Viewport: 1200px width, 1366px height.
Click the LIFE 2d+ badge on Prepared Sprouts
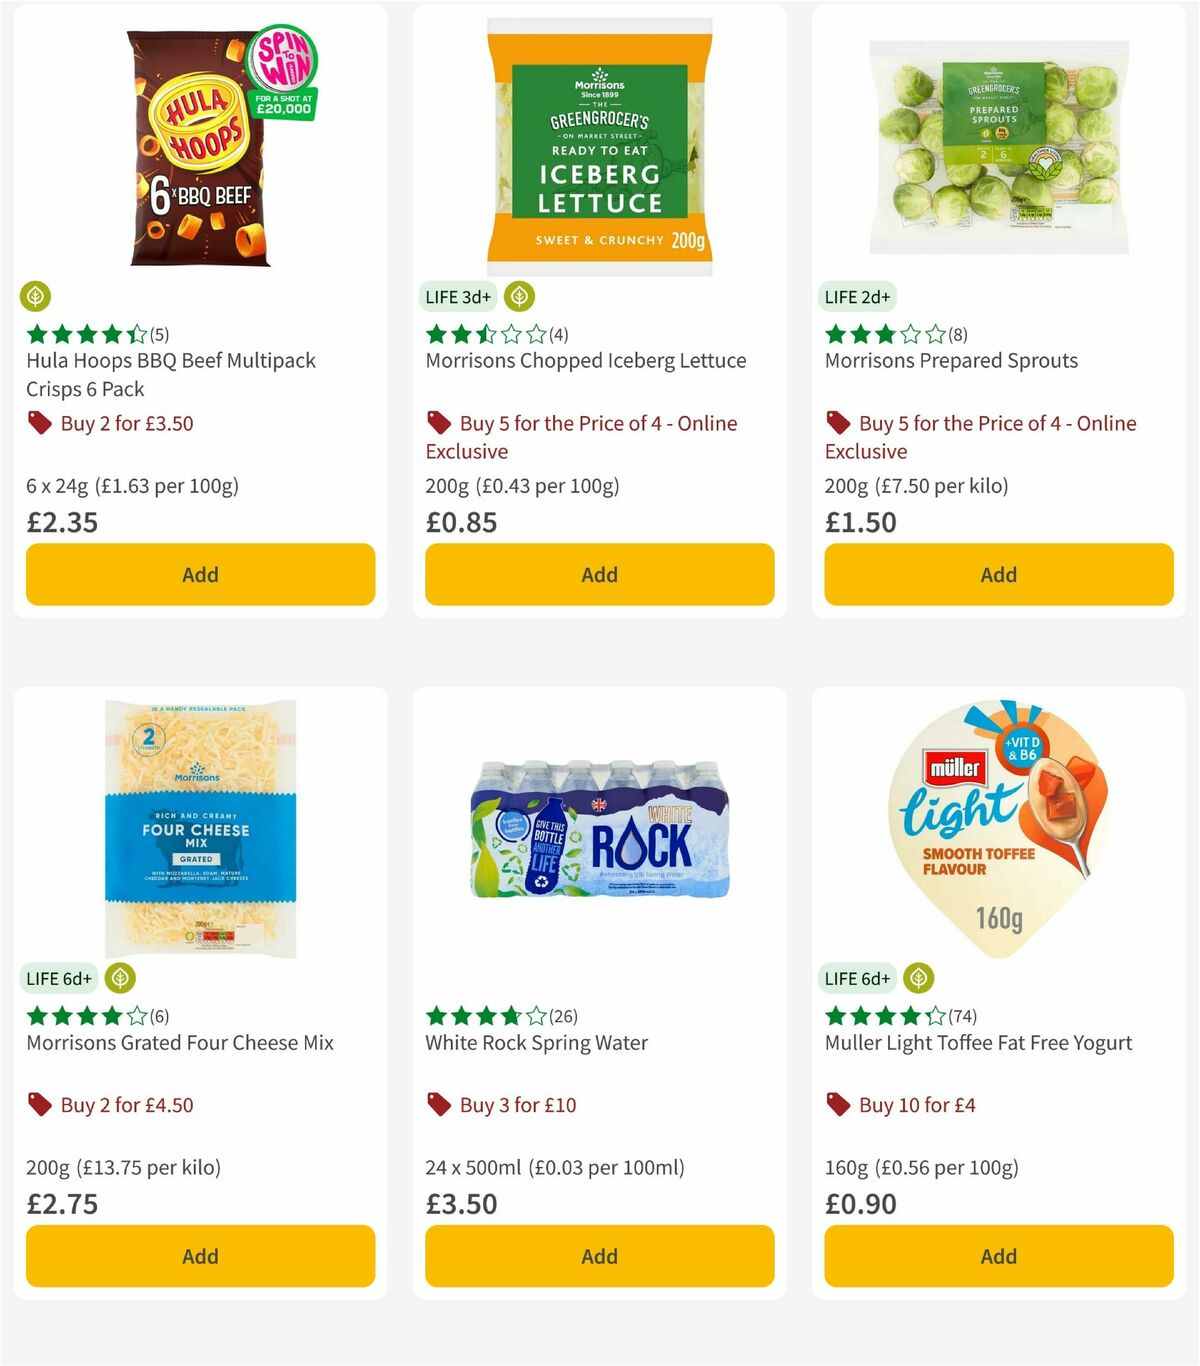[857, 296]
